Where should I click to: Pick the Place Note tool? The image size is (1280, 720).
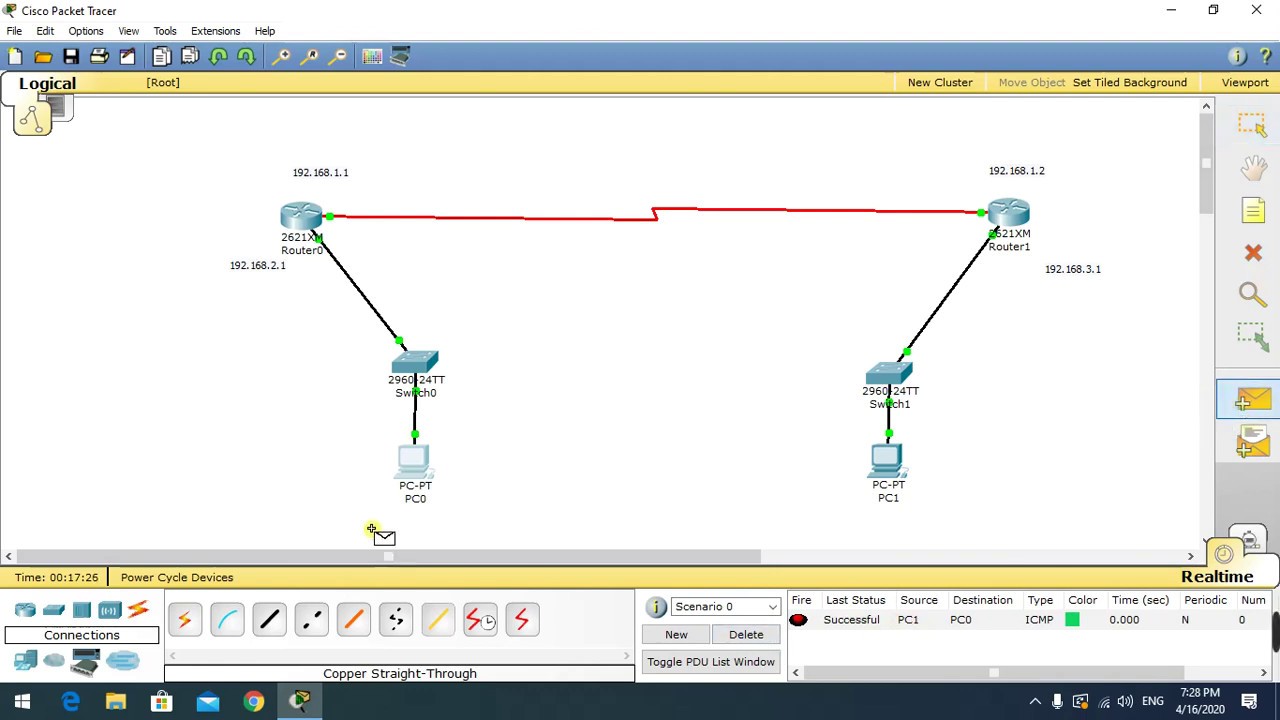coord(1252,210)
